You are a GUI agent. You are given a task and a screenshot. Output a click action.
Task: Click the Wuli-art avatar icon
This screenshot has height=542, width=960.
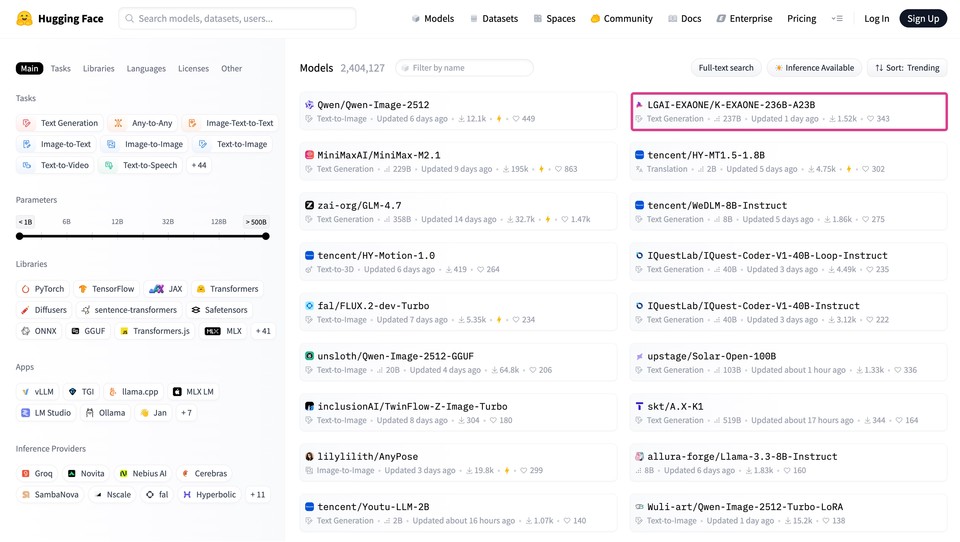[639, 506]
